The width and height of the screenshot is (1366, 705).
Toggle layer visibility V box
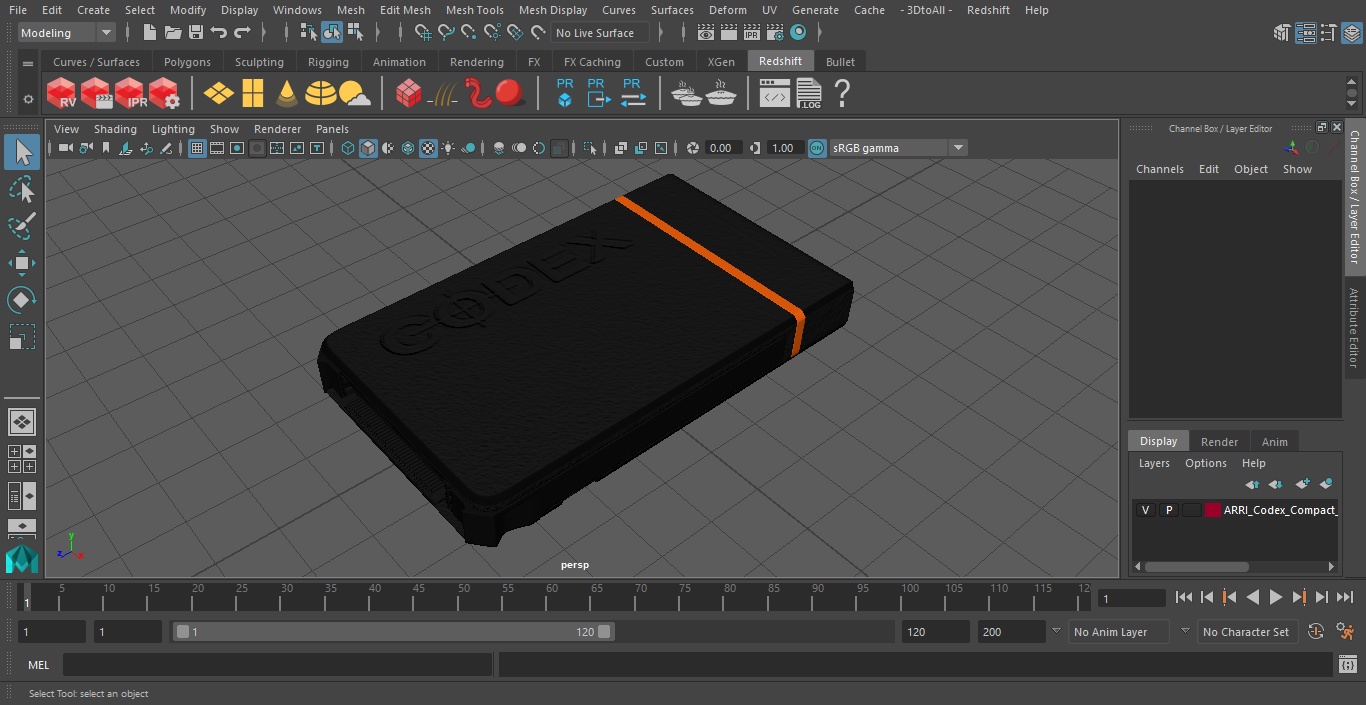pos(1145,510)
